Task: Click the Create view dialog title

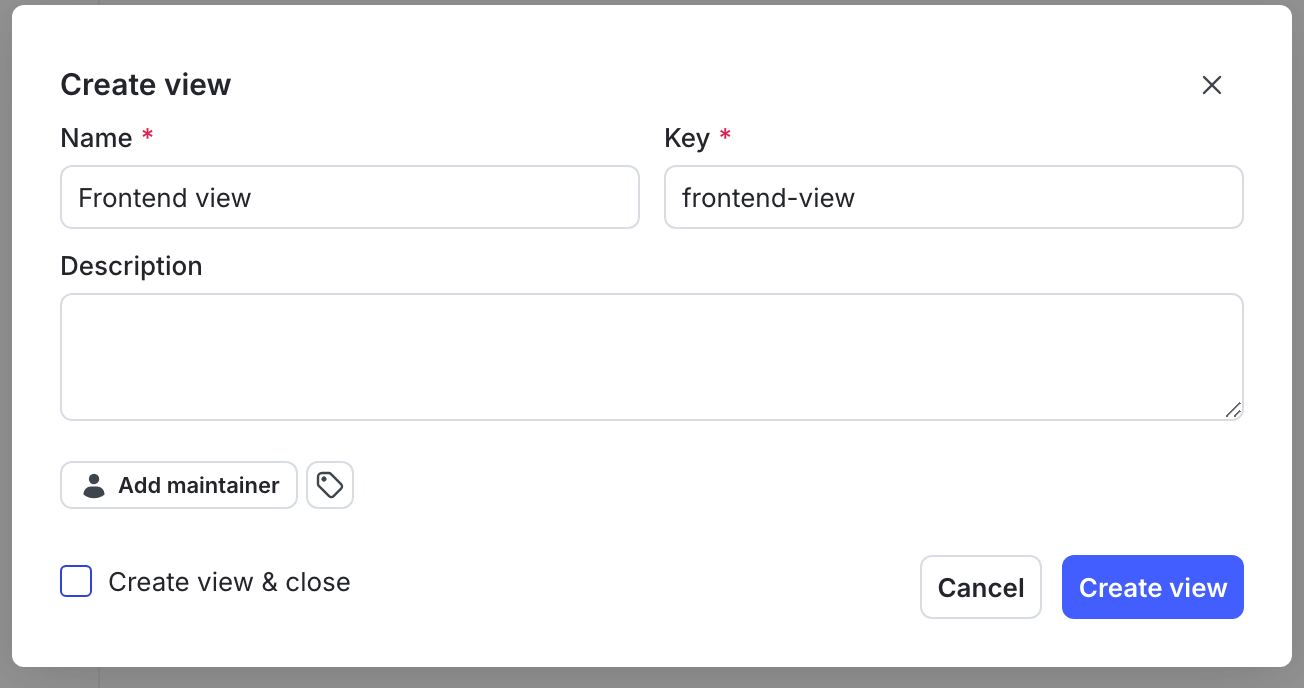Action: click(145, 84)
